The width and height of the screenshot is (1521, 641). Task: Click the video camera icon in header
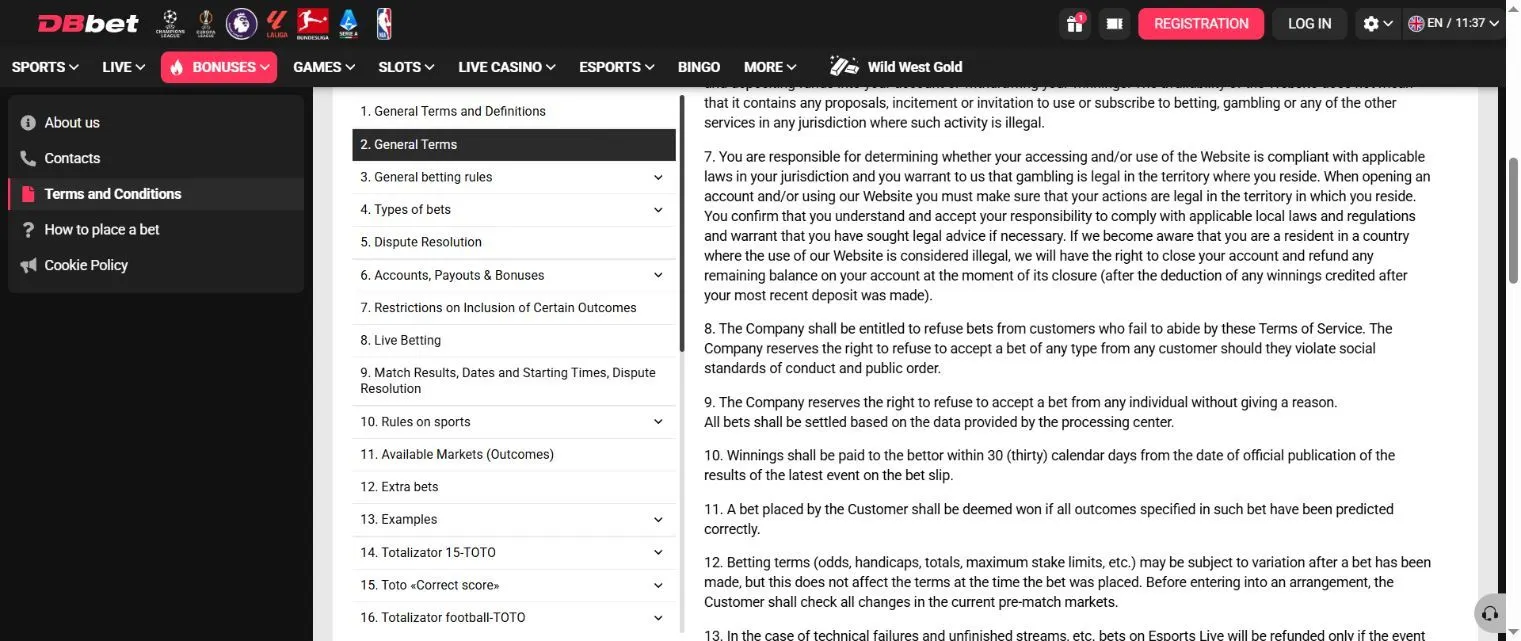point(1114,23)
